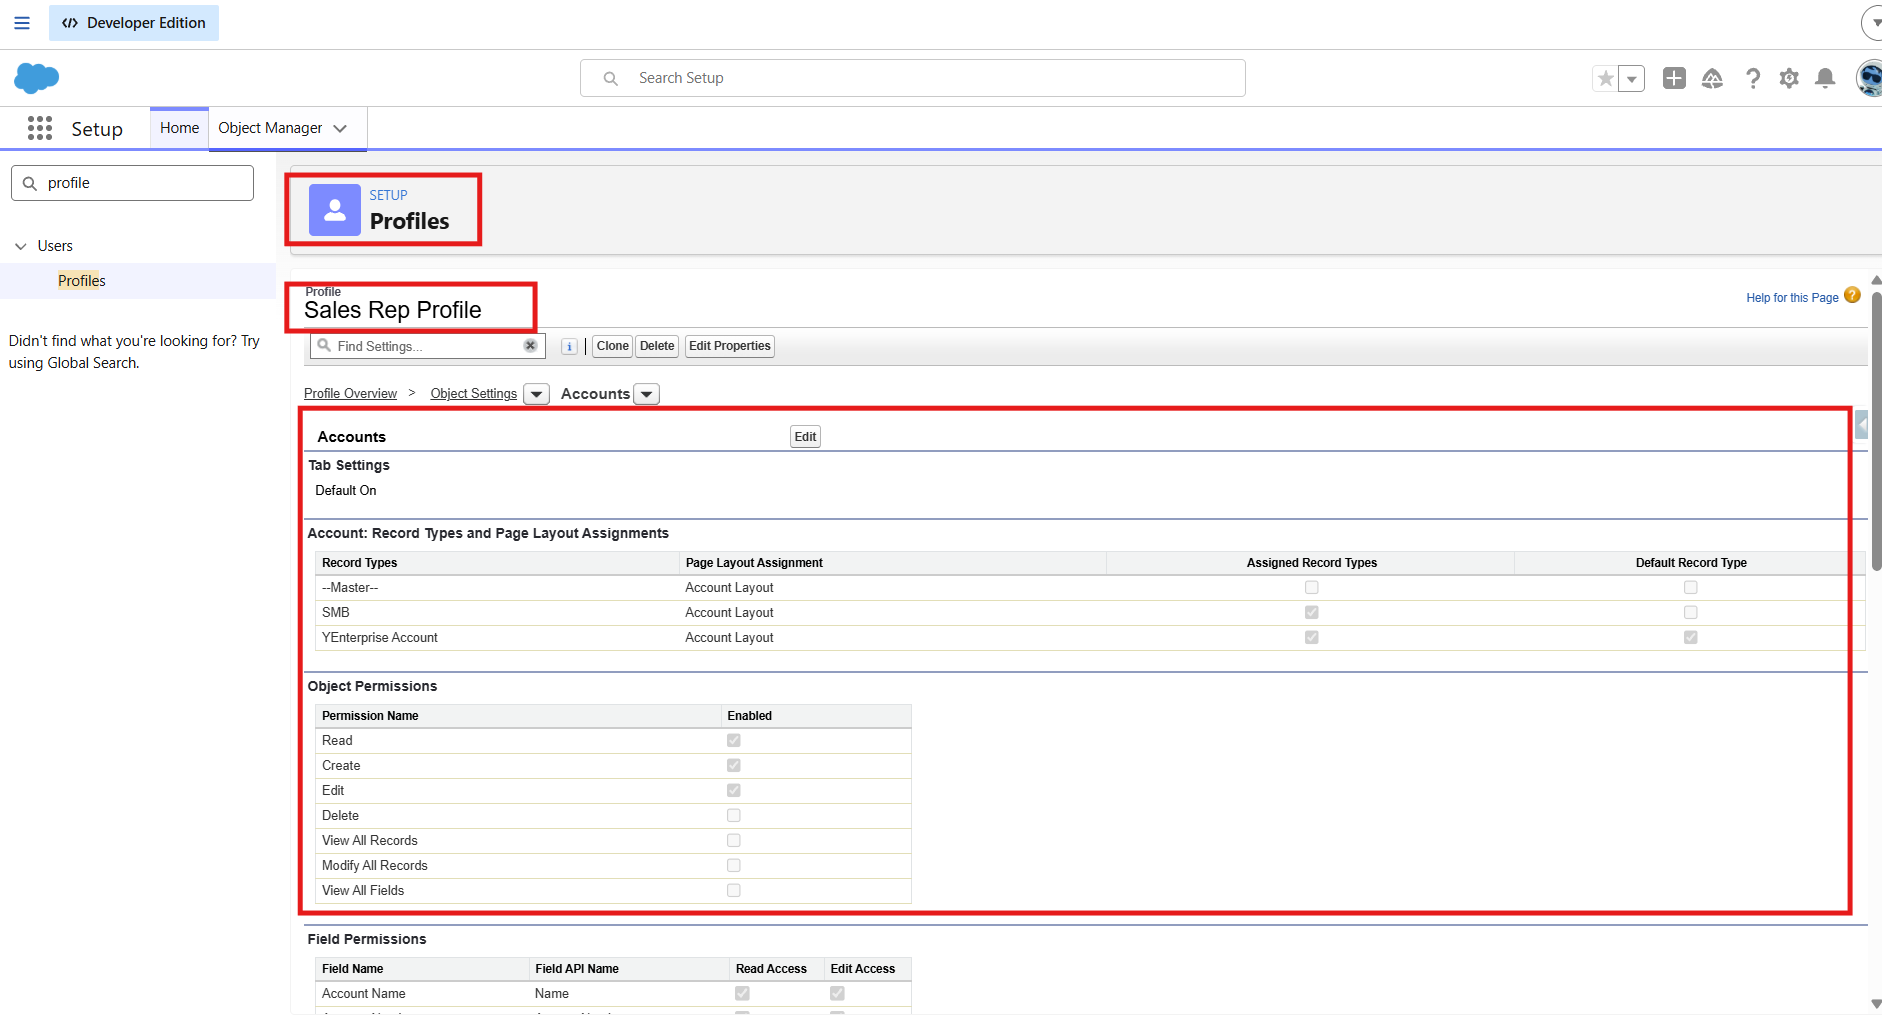Click the 'YEnterprise Account' record type text
This screenshot has width=1882, height=1021.
click(380, 638)
